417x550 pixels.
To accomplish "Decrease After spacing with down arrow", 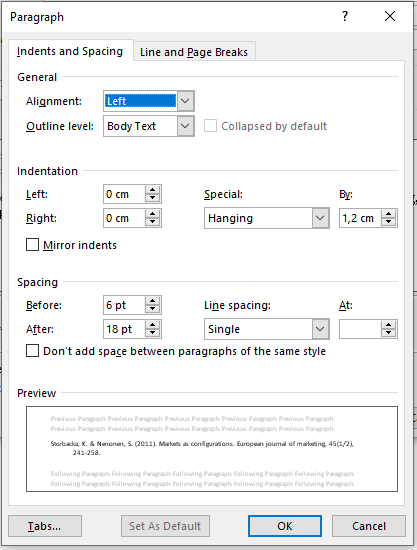I will [153, 333].
